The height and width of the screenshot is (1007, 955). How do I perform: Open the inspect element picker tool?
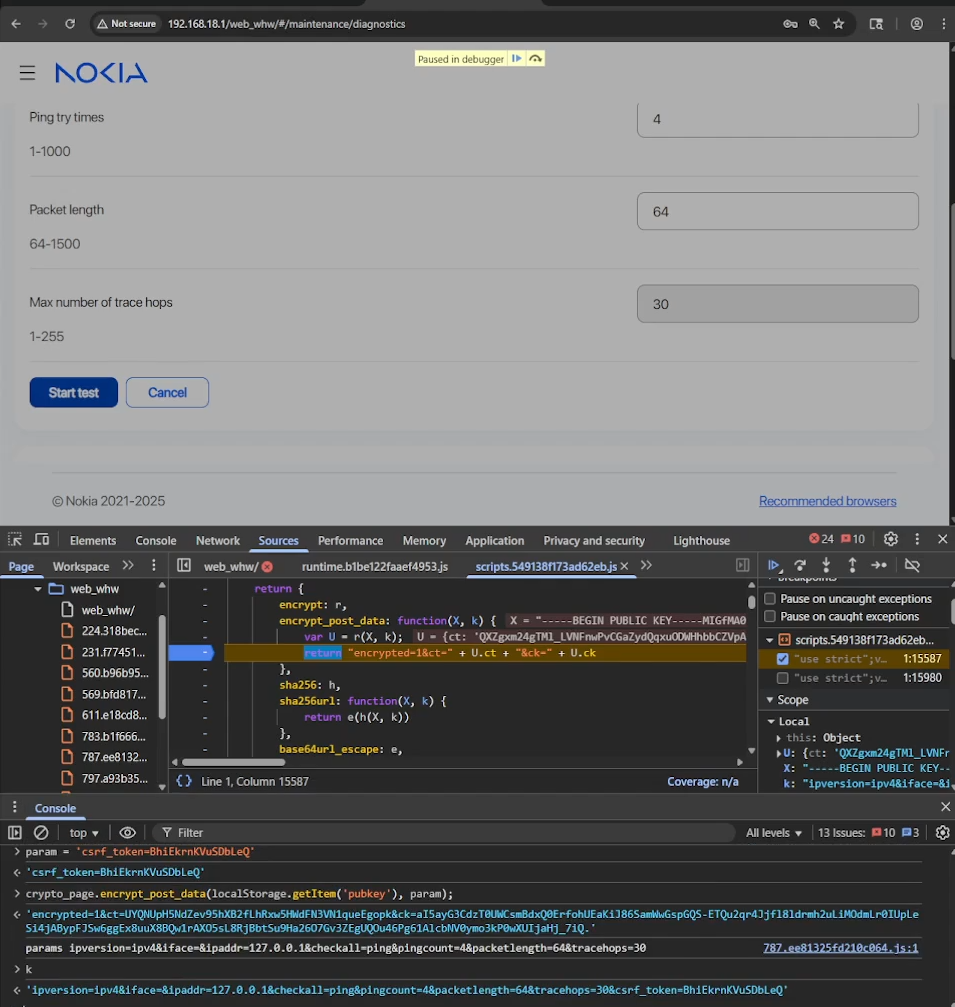15,540
